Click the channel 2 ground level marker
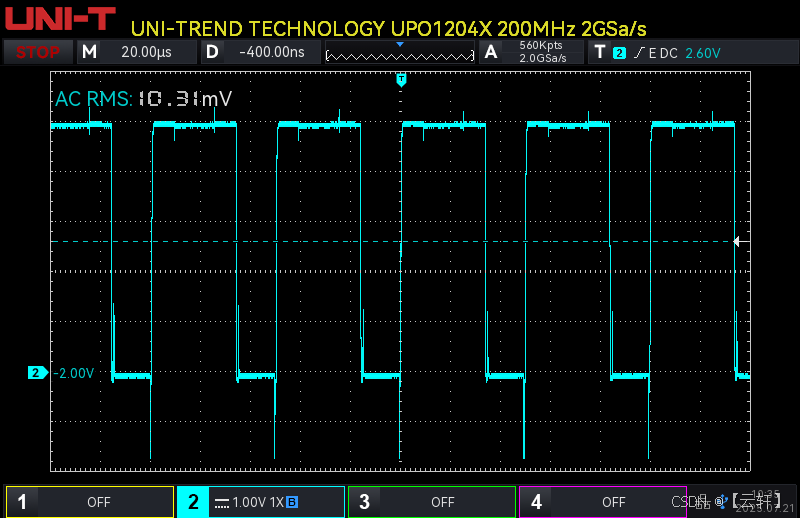800x518 pixels. [37, 373]
